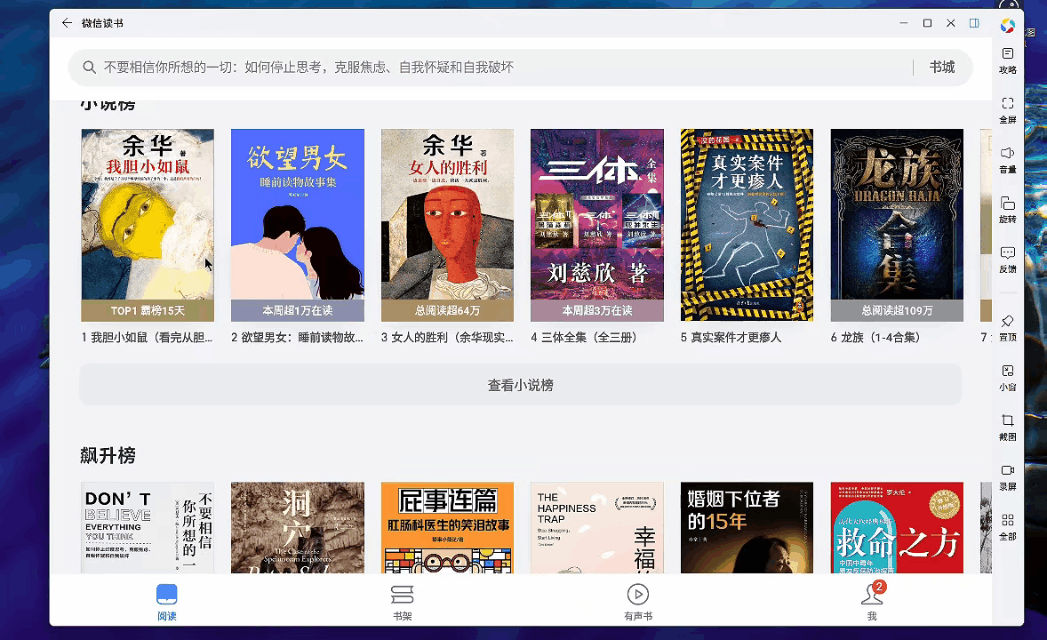The image size is (1047, 640).
Task: Click the 查看小说榜 button
Action: pos(520,385)
